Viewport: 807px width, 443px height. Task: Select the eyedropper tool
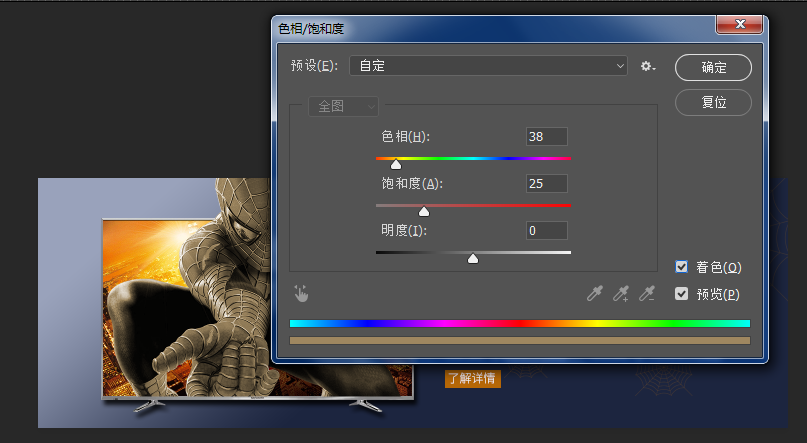pos(595,294)
